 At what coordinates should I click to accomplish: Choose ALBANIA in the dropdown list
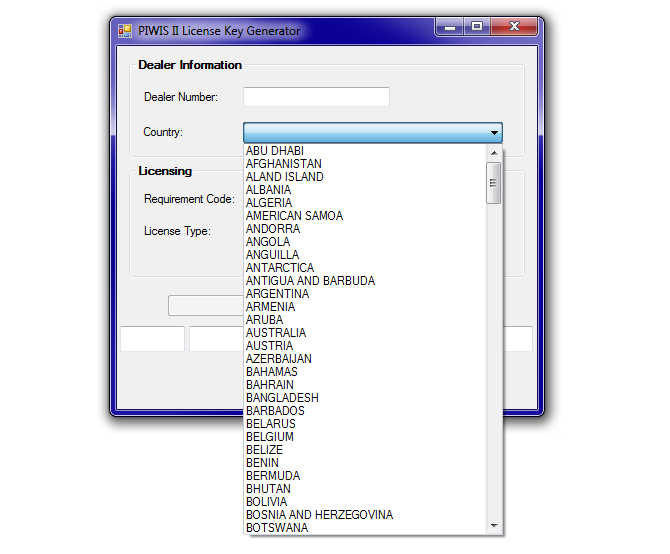(269, 190)
